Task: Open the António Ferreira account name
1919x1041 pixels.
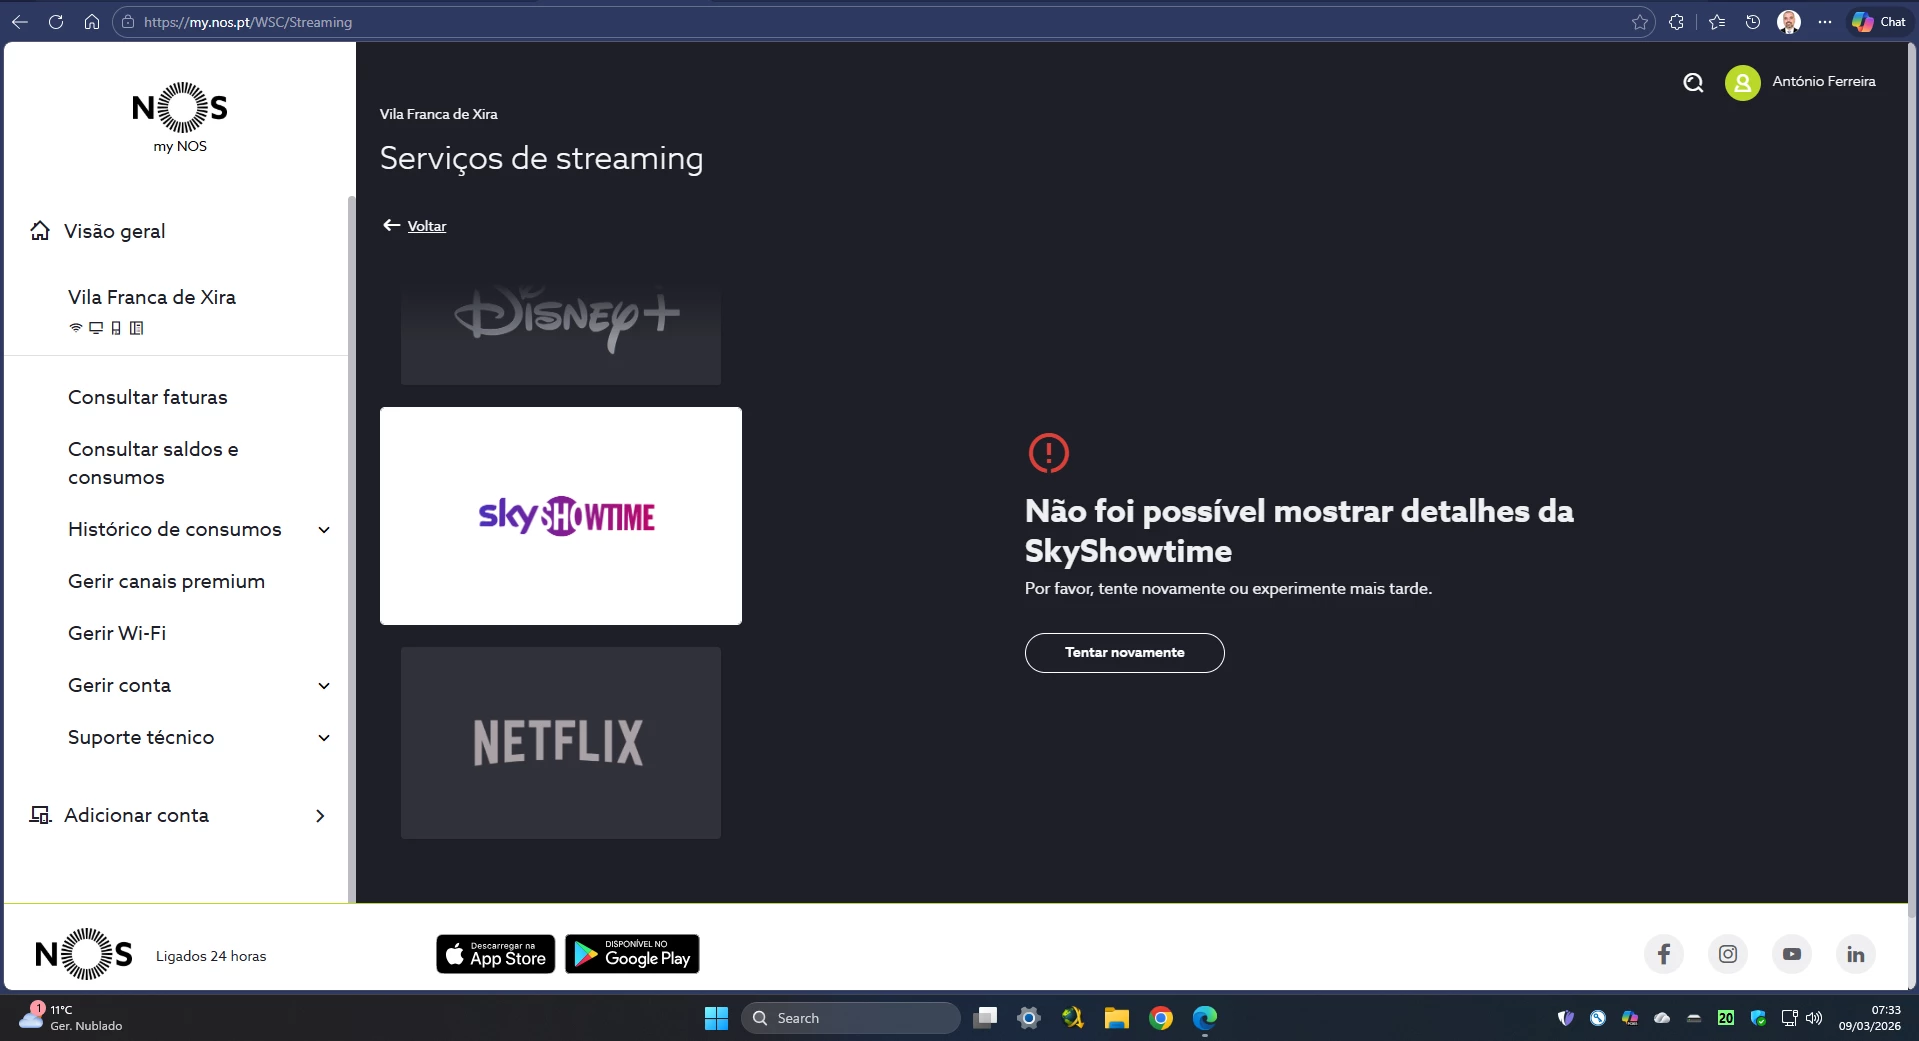Action: coord(1824,82)
